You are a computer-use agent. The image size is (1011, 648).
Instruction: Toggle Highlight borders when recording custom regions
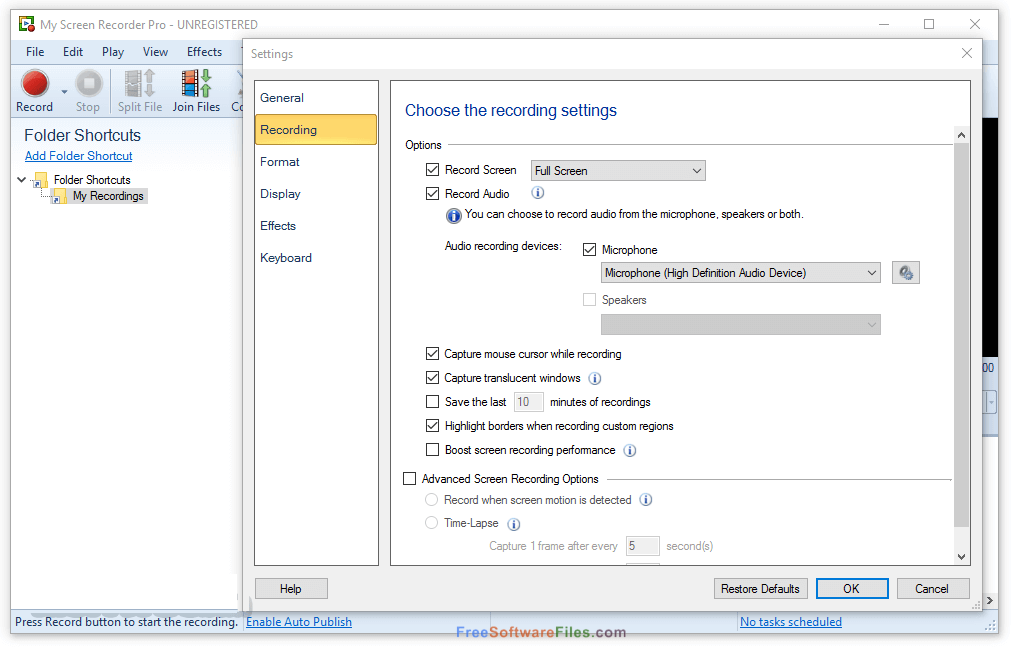click(432, 426)
